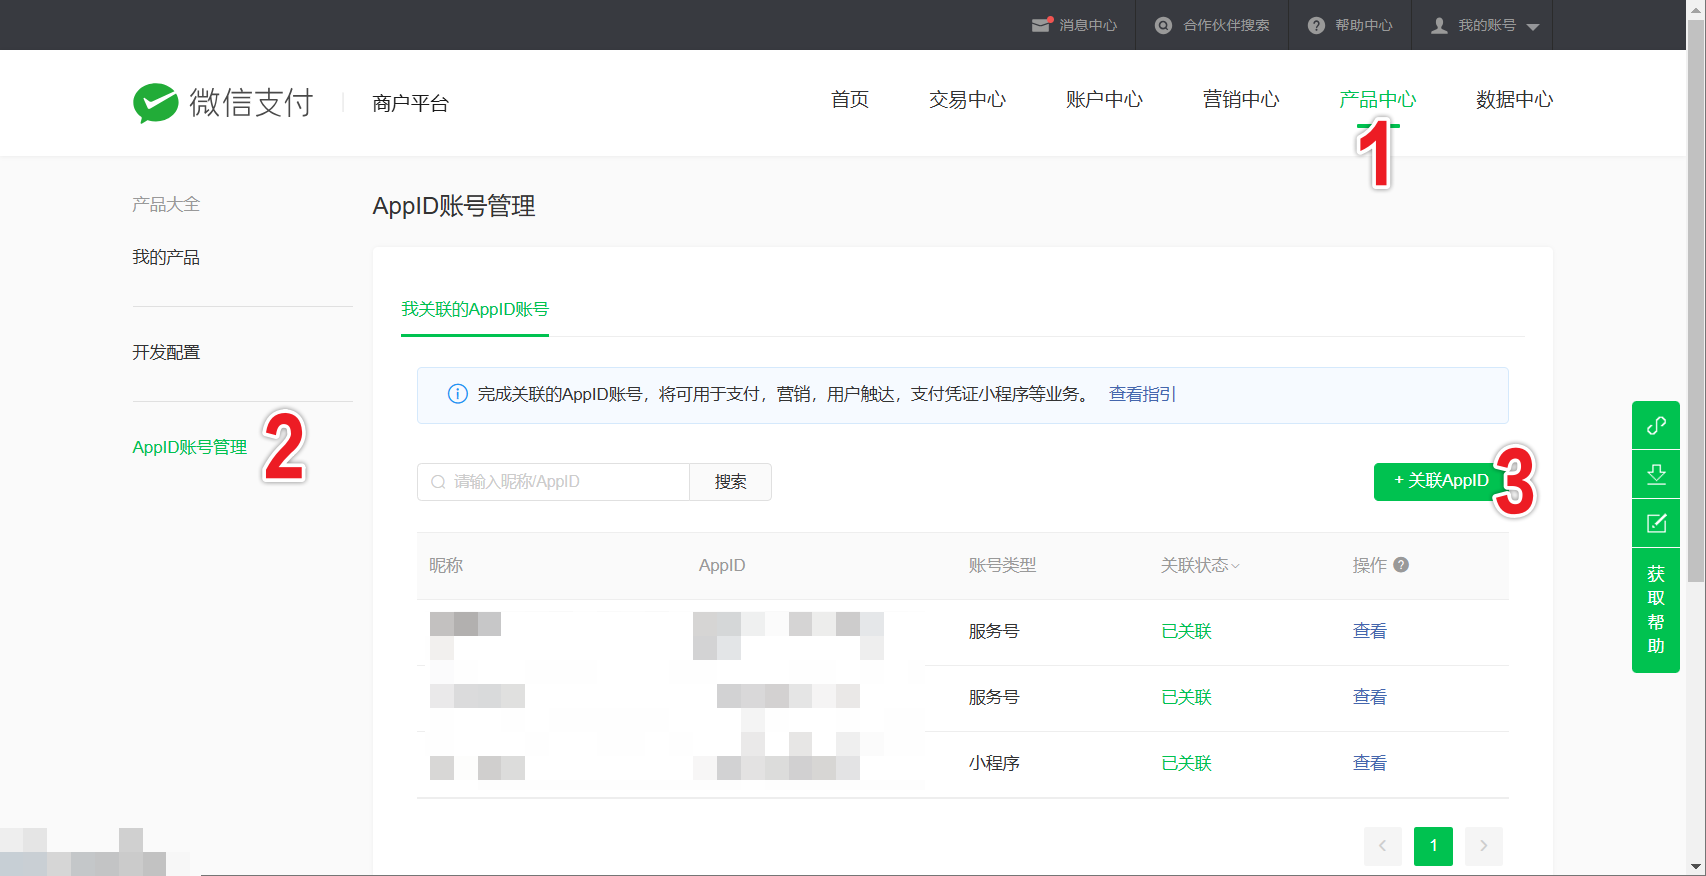Click the 产品大全 sidebar item
The image size is (1706, 876).
click(166, 204)
